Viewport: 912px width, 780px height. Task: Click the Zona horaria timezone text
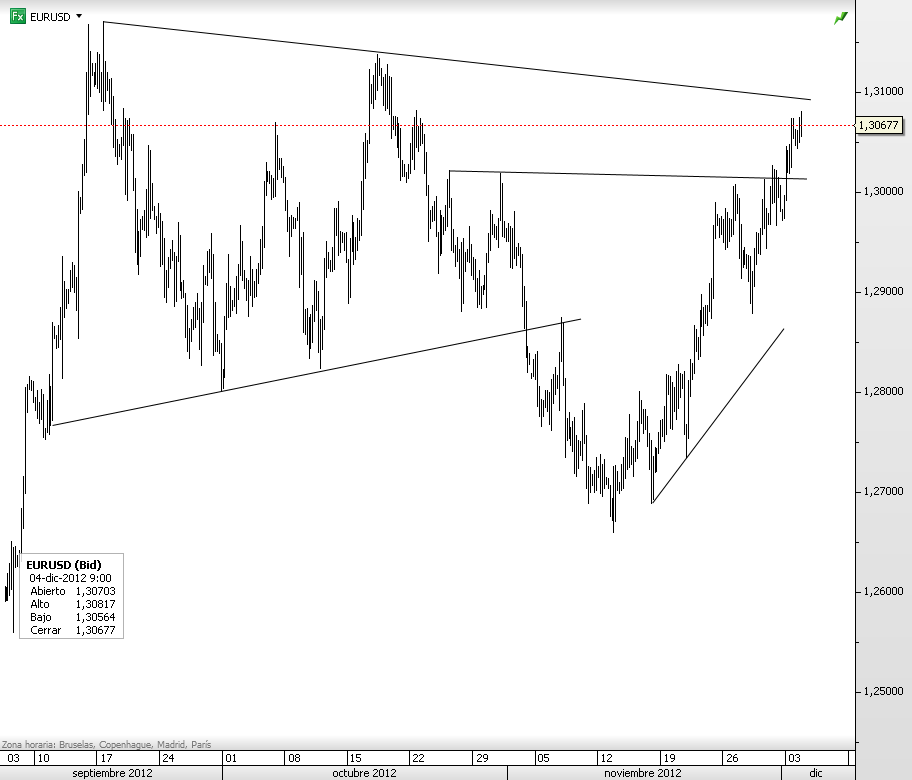click(x=106, y=745)
